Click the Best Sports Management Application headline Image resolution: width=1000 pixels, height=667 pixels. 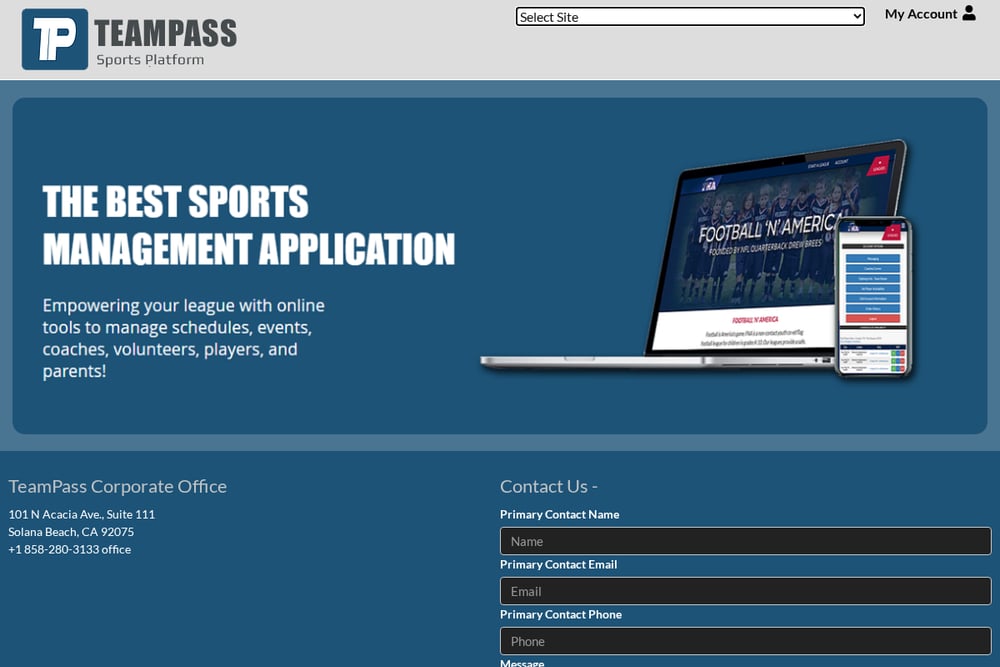[x=249, y=224]
